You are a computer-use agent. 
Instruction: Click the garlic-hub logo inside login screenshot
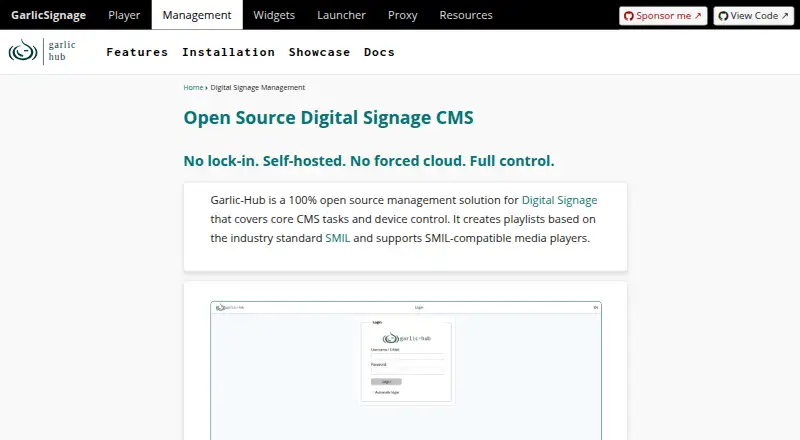407,338
